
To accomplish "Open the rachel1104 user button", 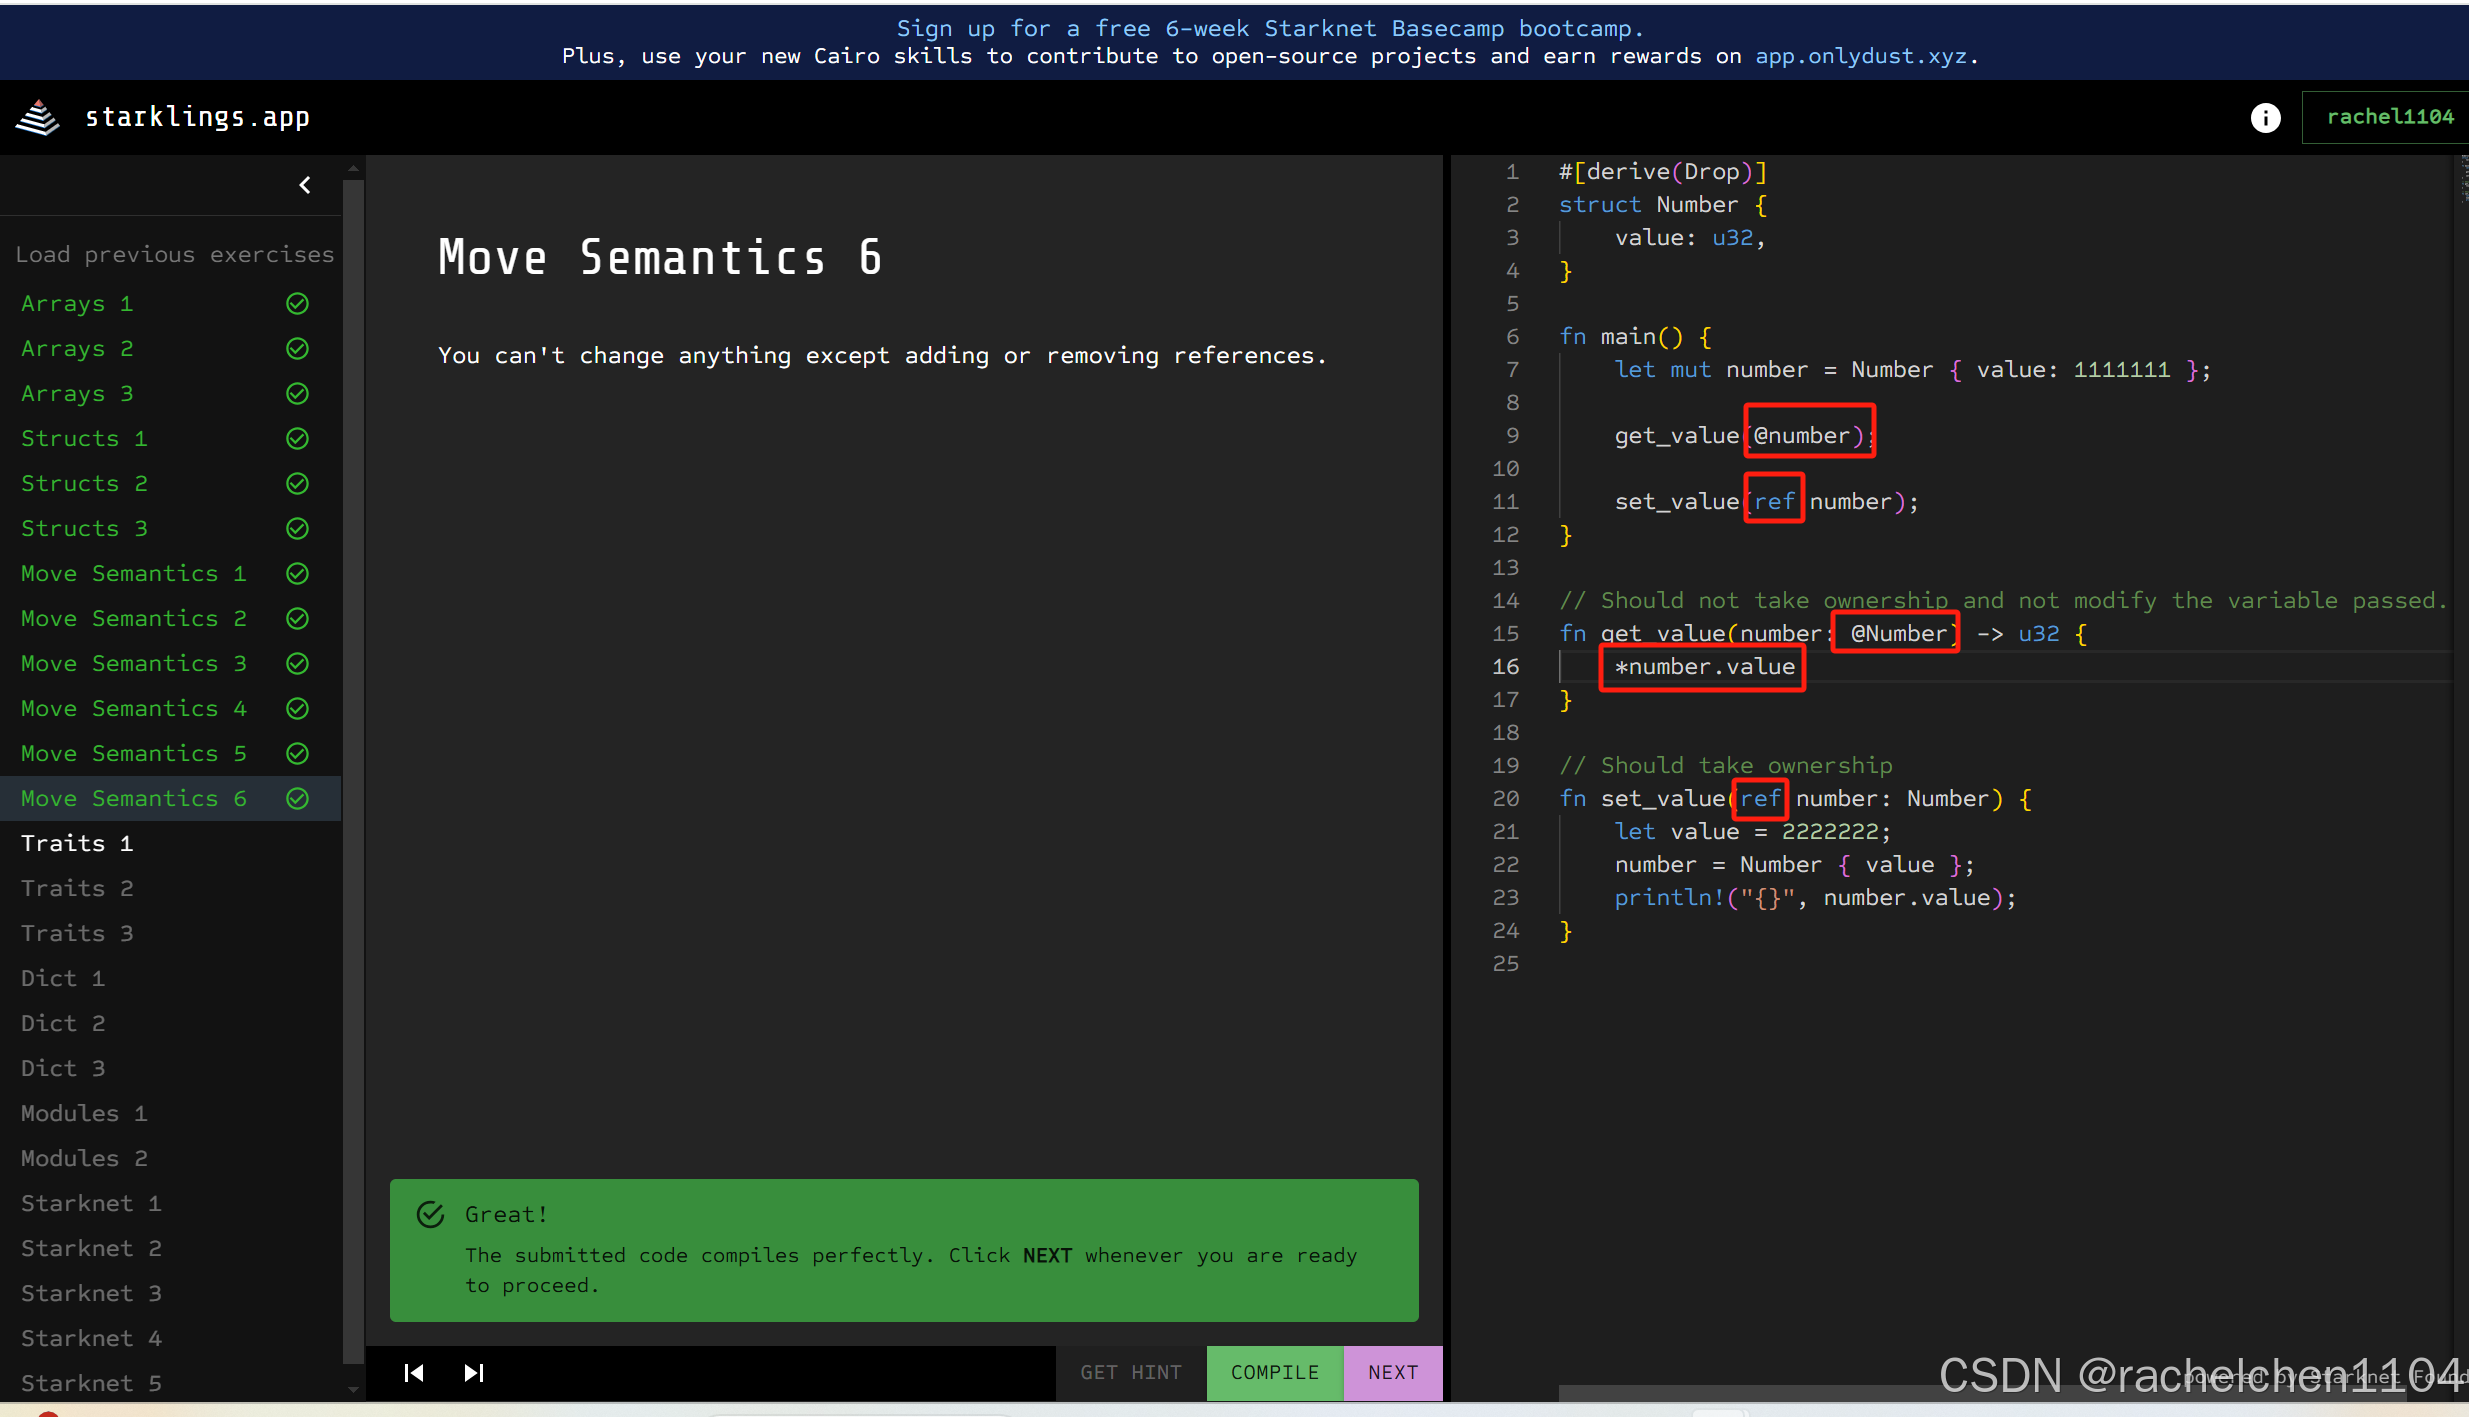I will click(x=2389, y=117).
